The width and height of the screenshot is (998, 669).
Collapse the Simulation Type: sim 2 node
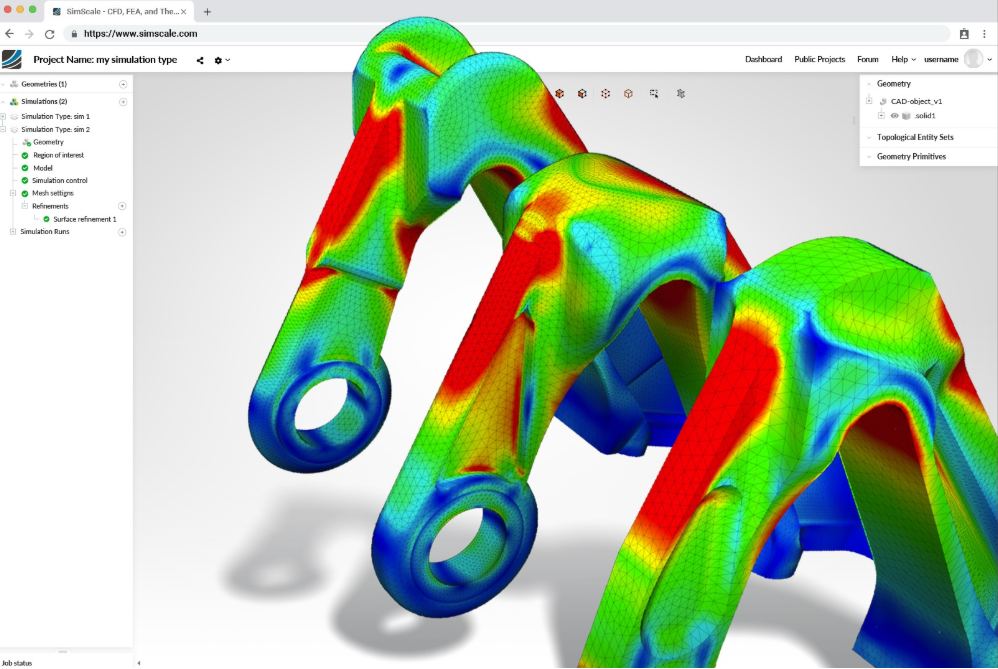coord(4,130)
